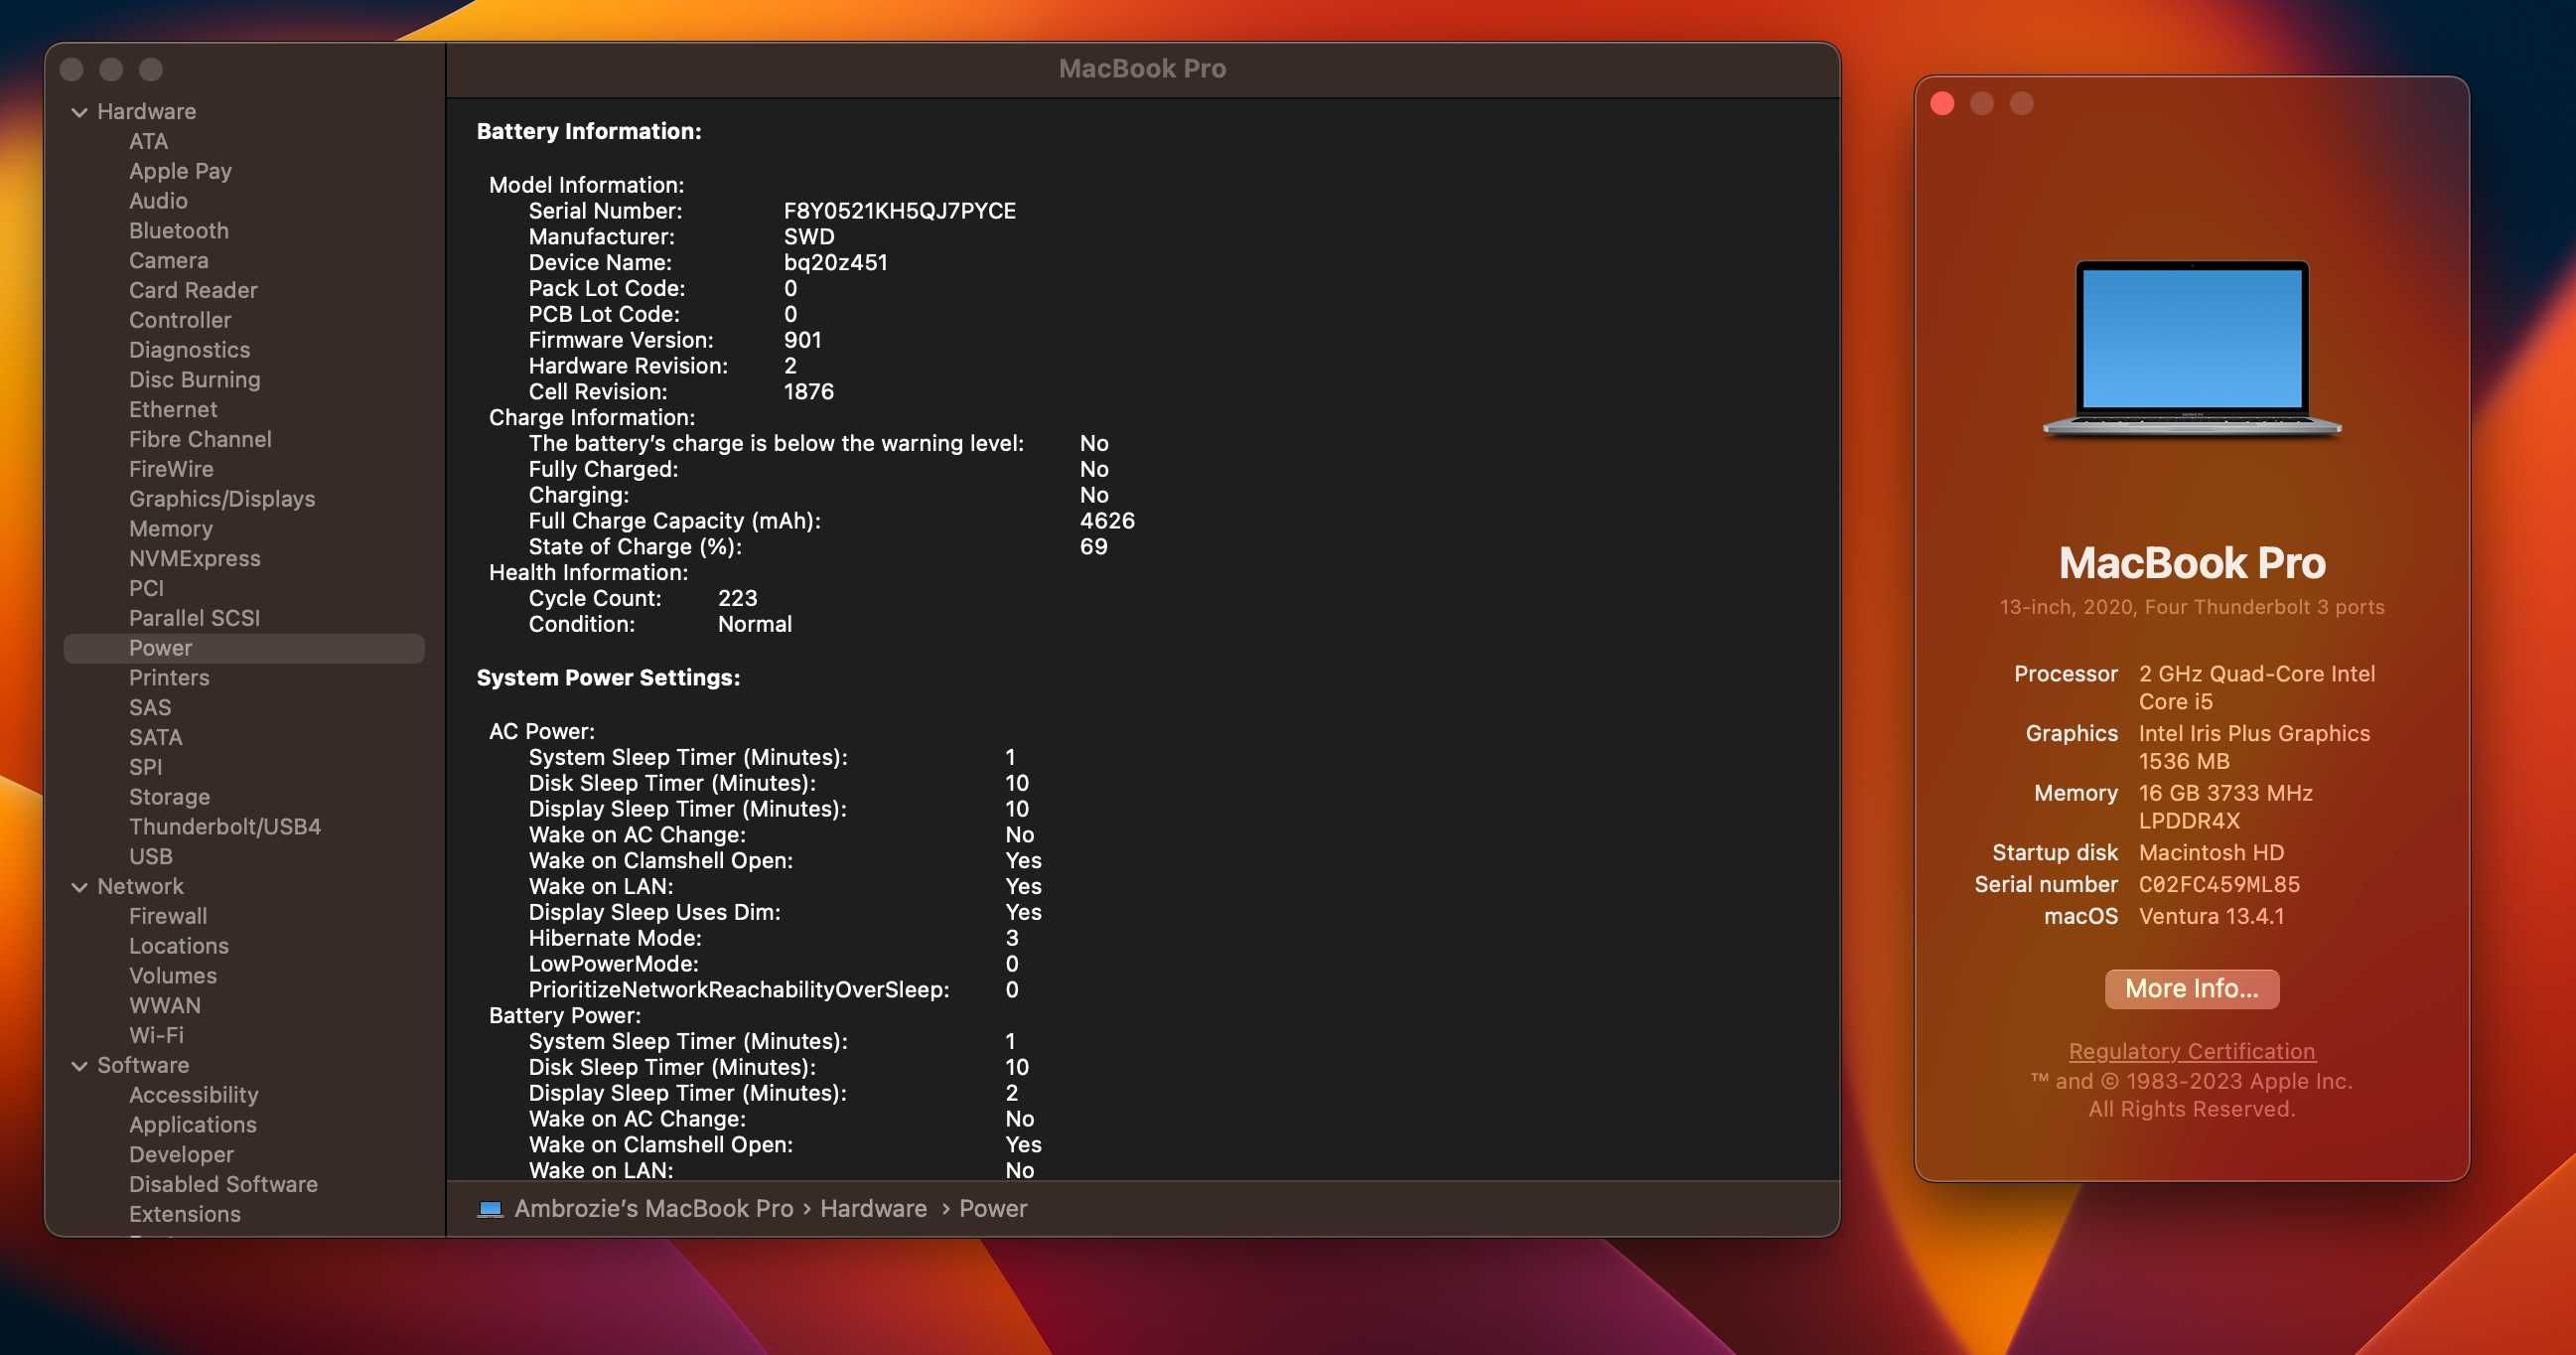Select Ethernet in the Hardware list
Viewport: 2576px width, 1355px height.
[x=173, y=410]
